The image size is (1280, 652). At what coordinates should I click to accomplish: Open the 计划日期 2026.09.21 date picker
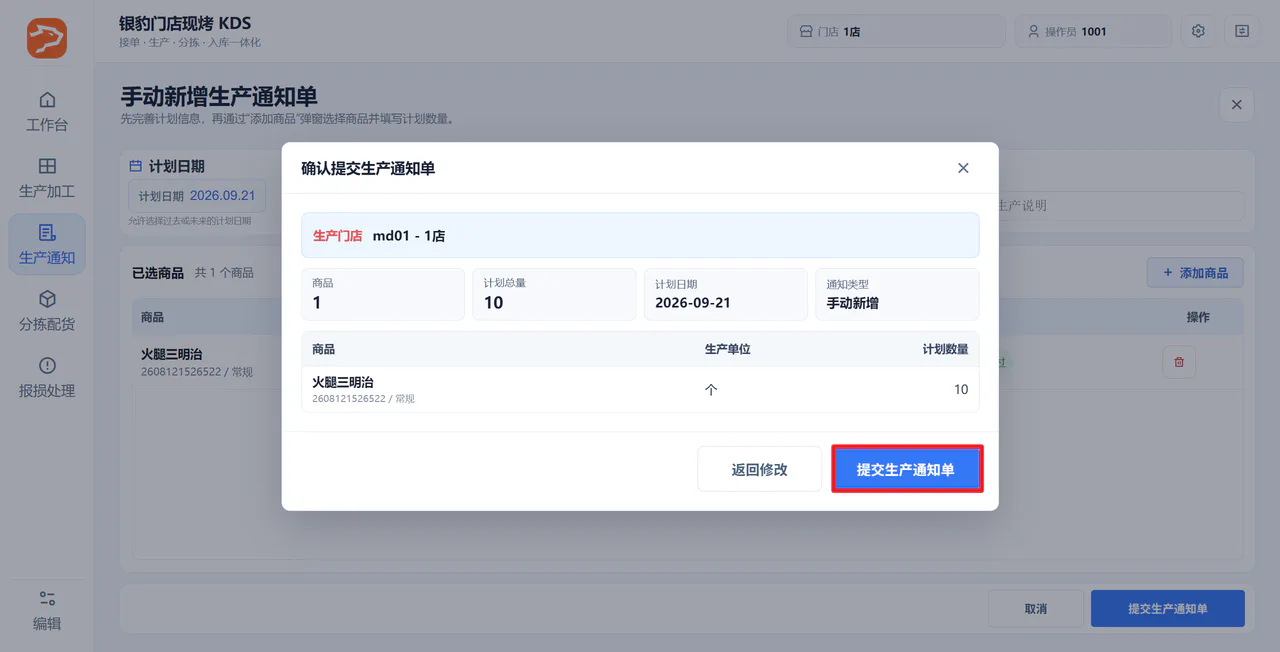(197, 196)
